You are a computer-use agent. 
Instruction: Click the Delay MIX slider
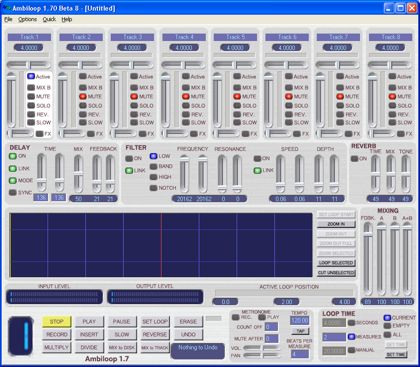click(78, 174)
